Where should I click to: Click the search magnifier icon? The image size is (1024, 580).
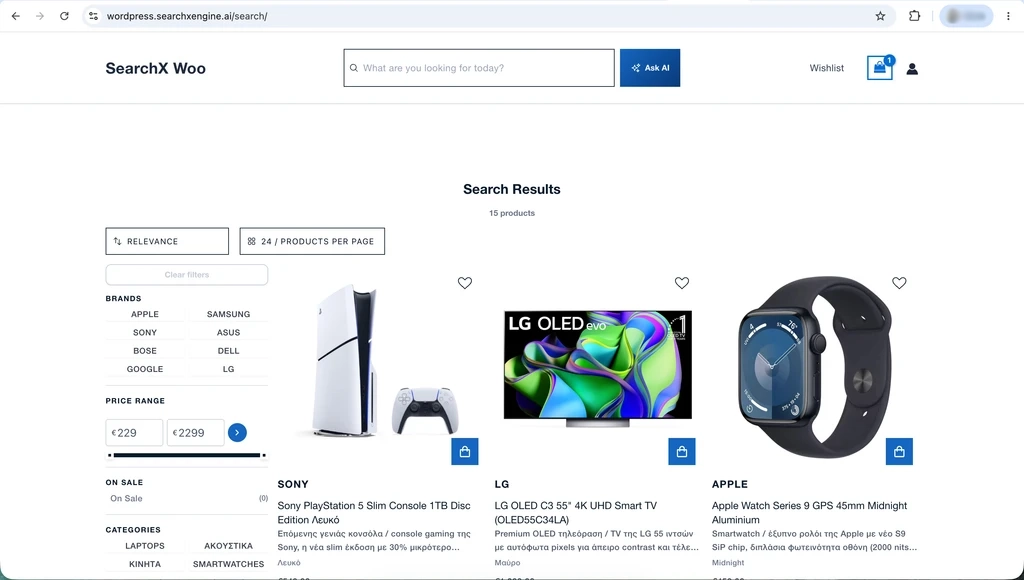(x=354, y=68)
